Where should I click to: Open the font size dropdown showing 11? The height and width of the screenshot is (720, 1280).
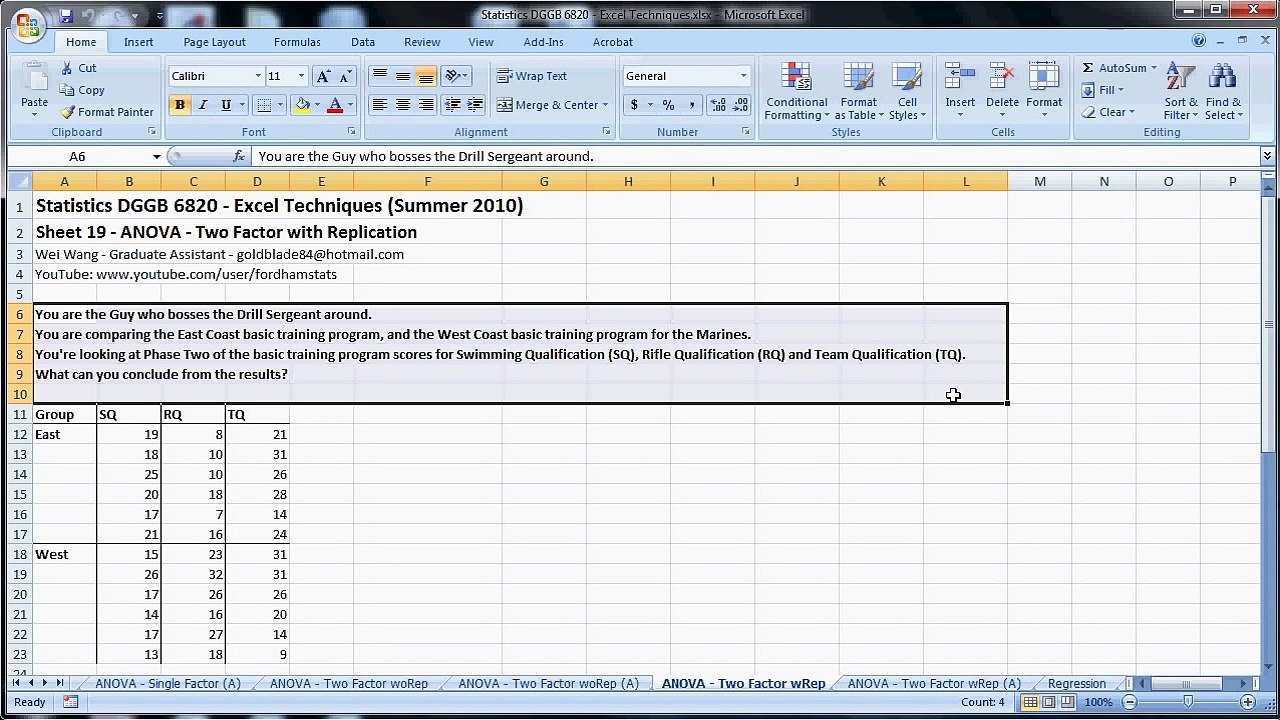pyautogui.click(x=301, y=76)
